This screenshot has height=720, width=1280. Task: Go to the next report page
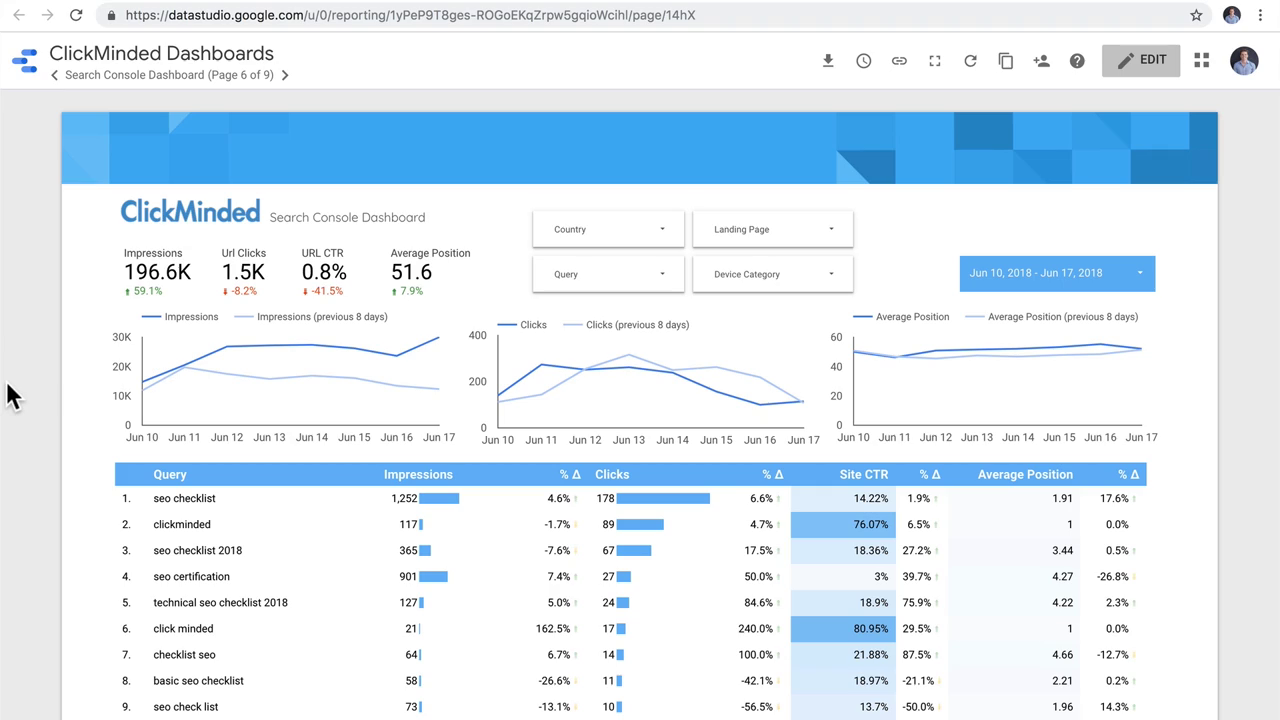point(285,75)
